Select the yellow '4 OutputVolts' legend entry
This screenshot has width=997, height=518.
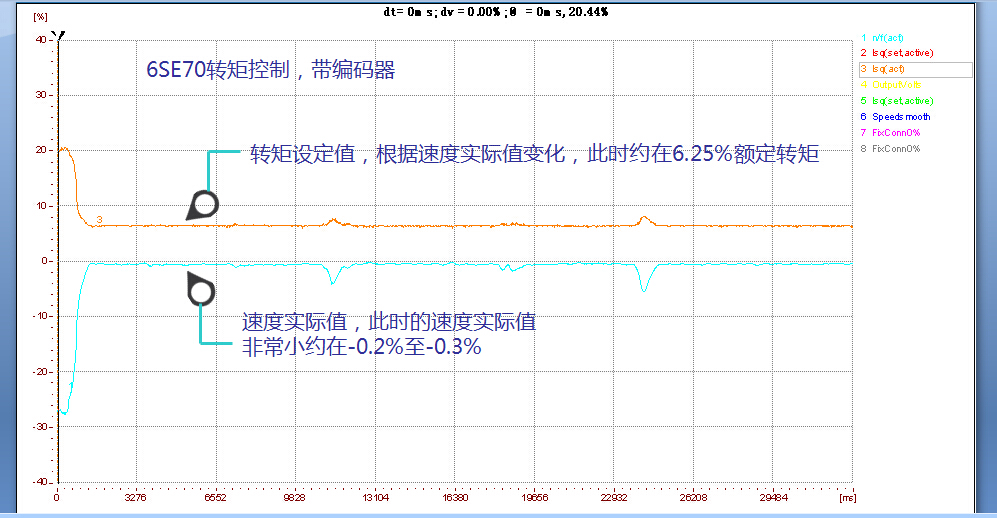(890, 85)
